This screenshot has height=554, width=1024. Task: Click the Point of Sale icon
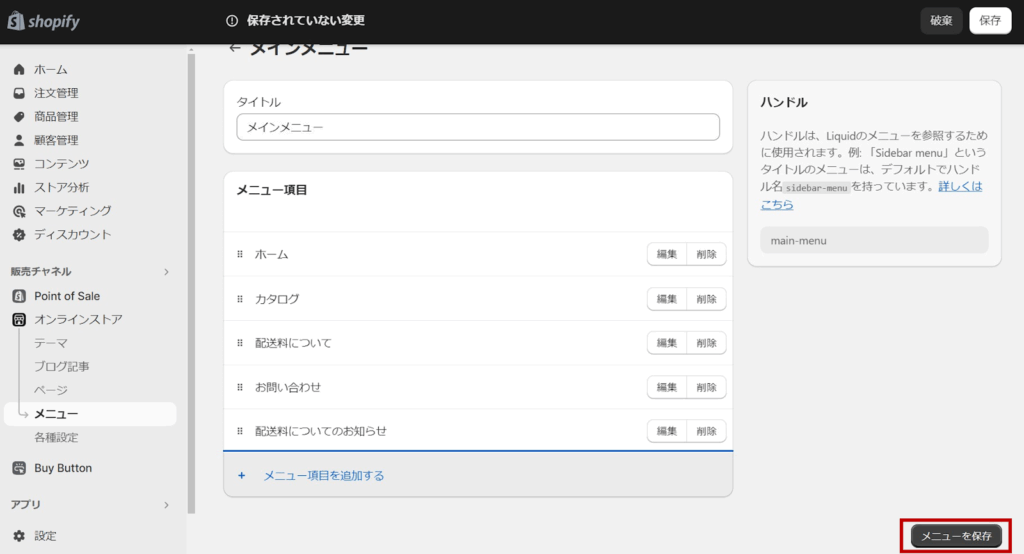19,296
